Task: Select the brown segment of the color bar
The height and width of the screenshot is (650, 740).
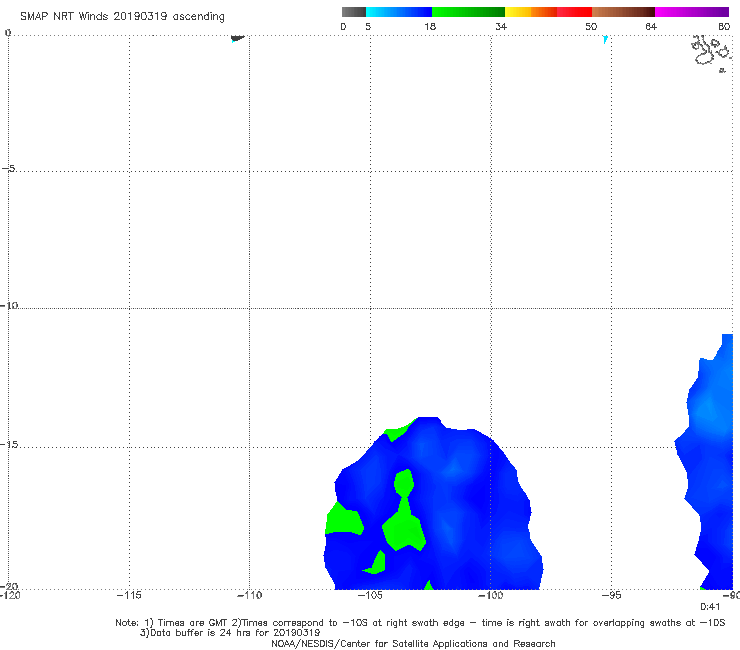Action: pos(623,12)
